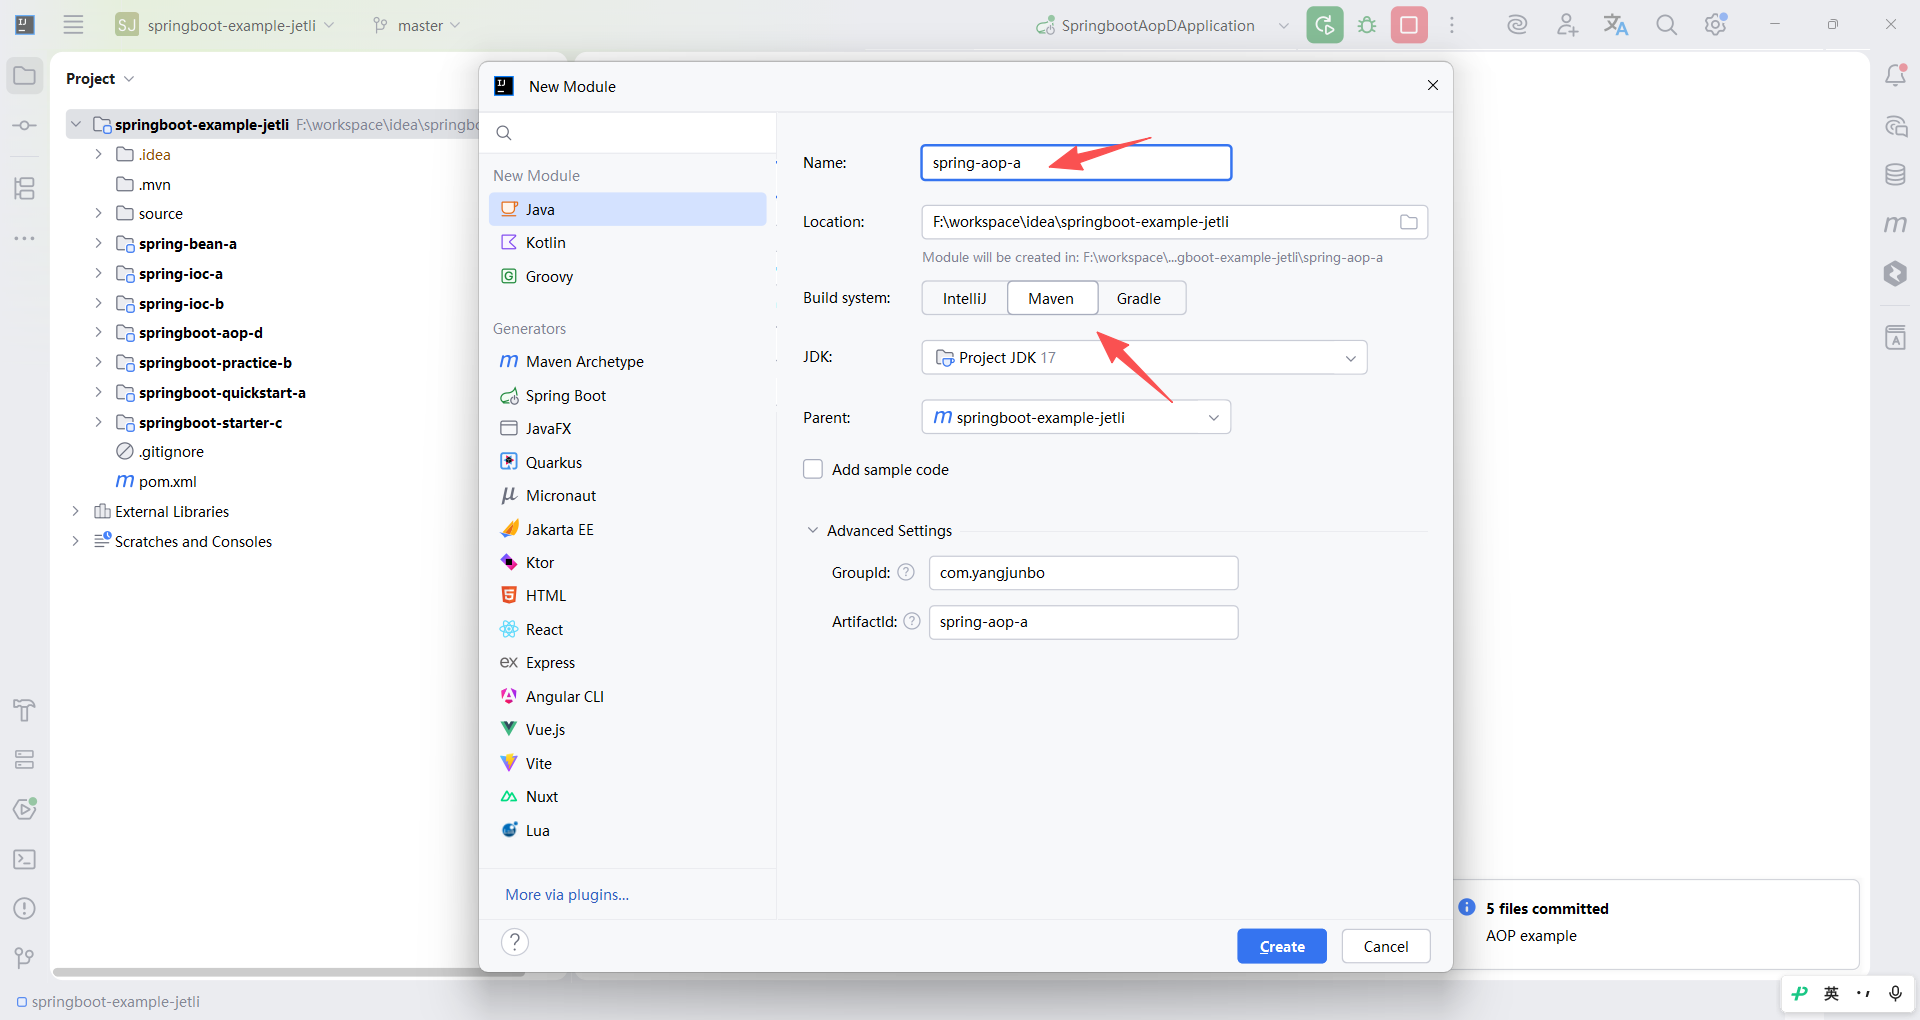The width and height of the screenshot is (1920, 1020).
Task: Select the springboot-aop-d module
Action: tap(200, 333)
